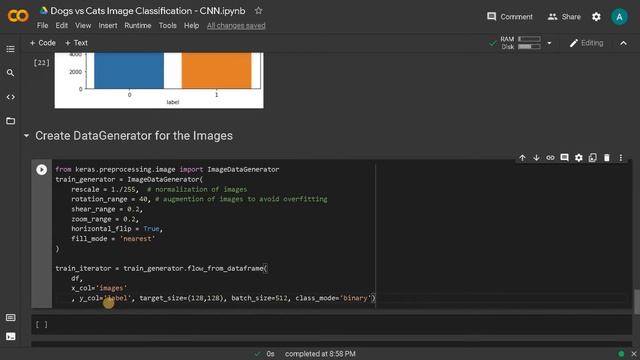The image size is (640, 360).
Task: Open the RAM and Disk resource indicator
Action: click(520, 43)
